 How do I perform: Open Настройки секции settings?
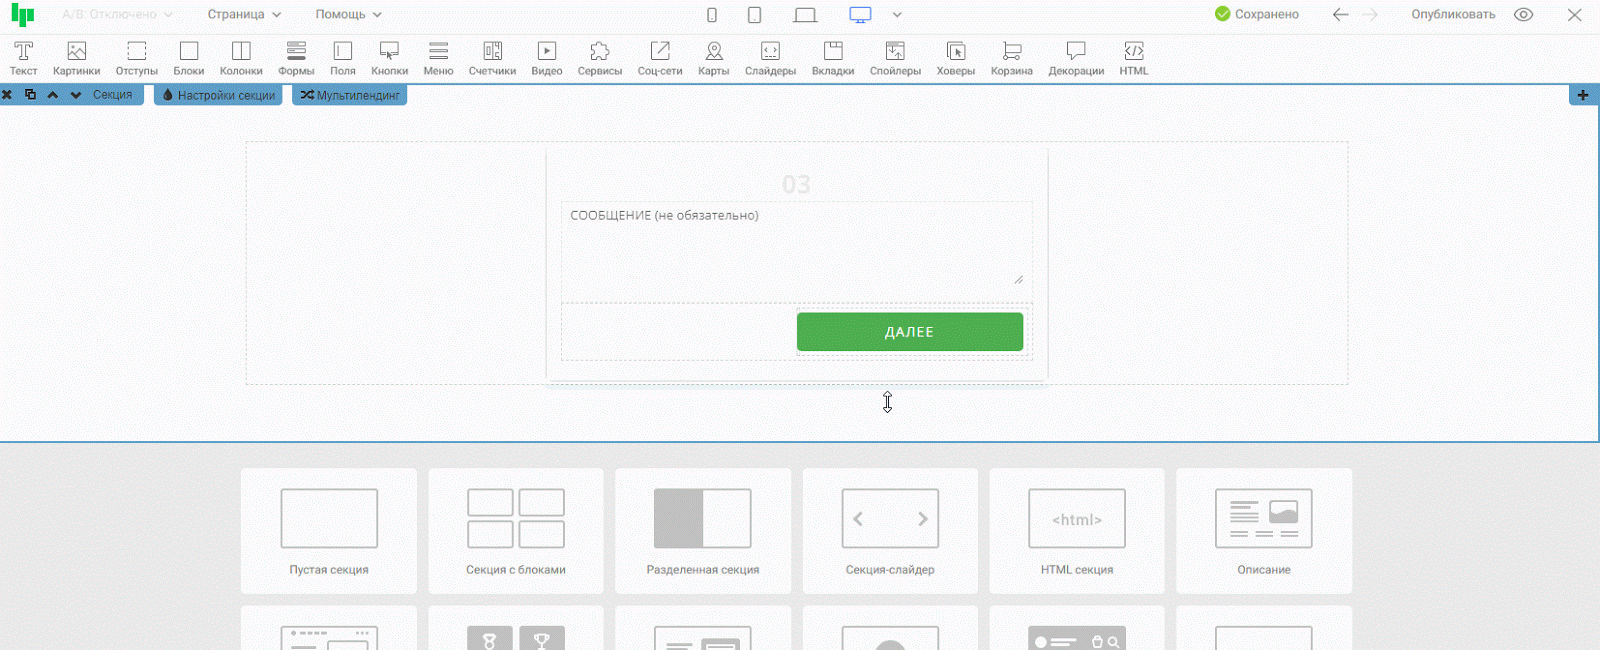click(x=218, y=95)
